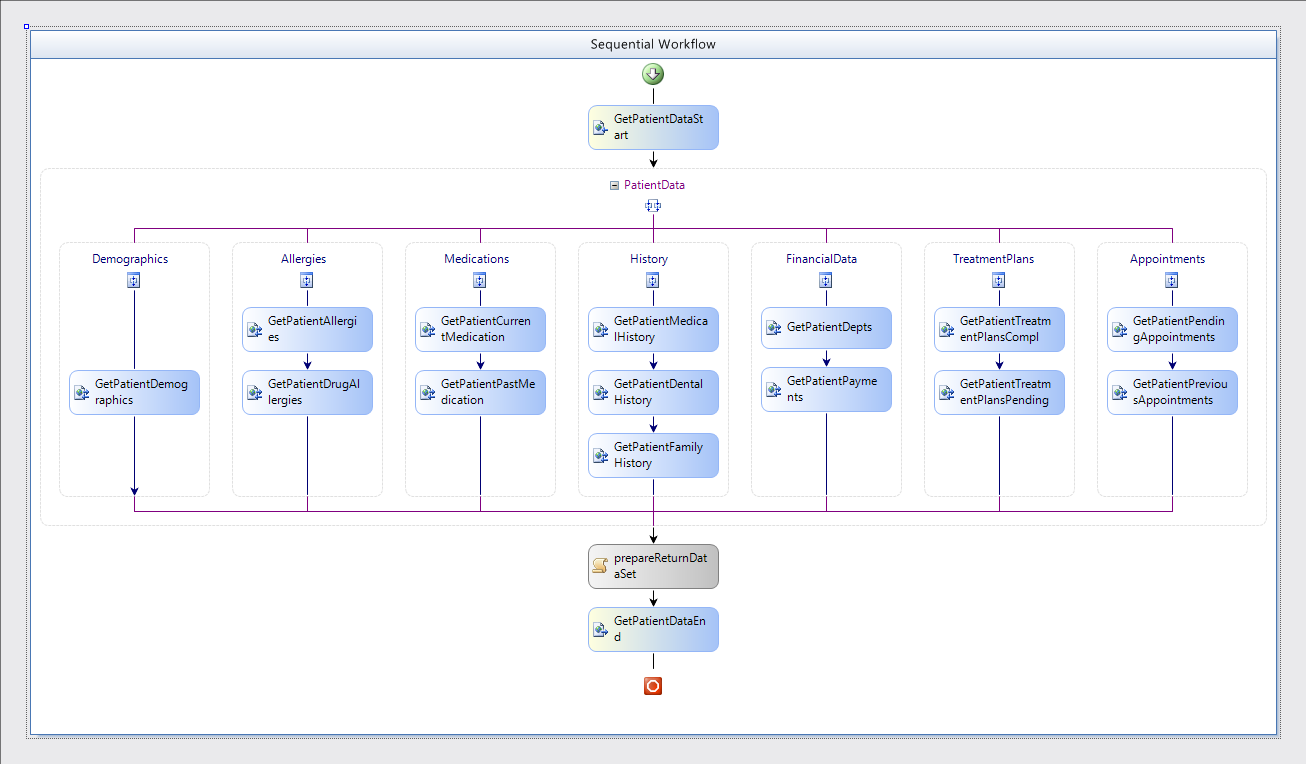Click the PatientData activity name

click(655, 185)
